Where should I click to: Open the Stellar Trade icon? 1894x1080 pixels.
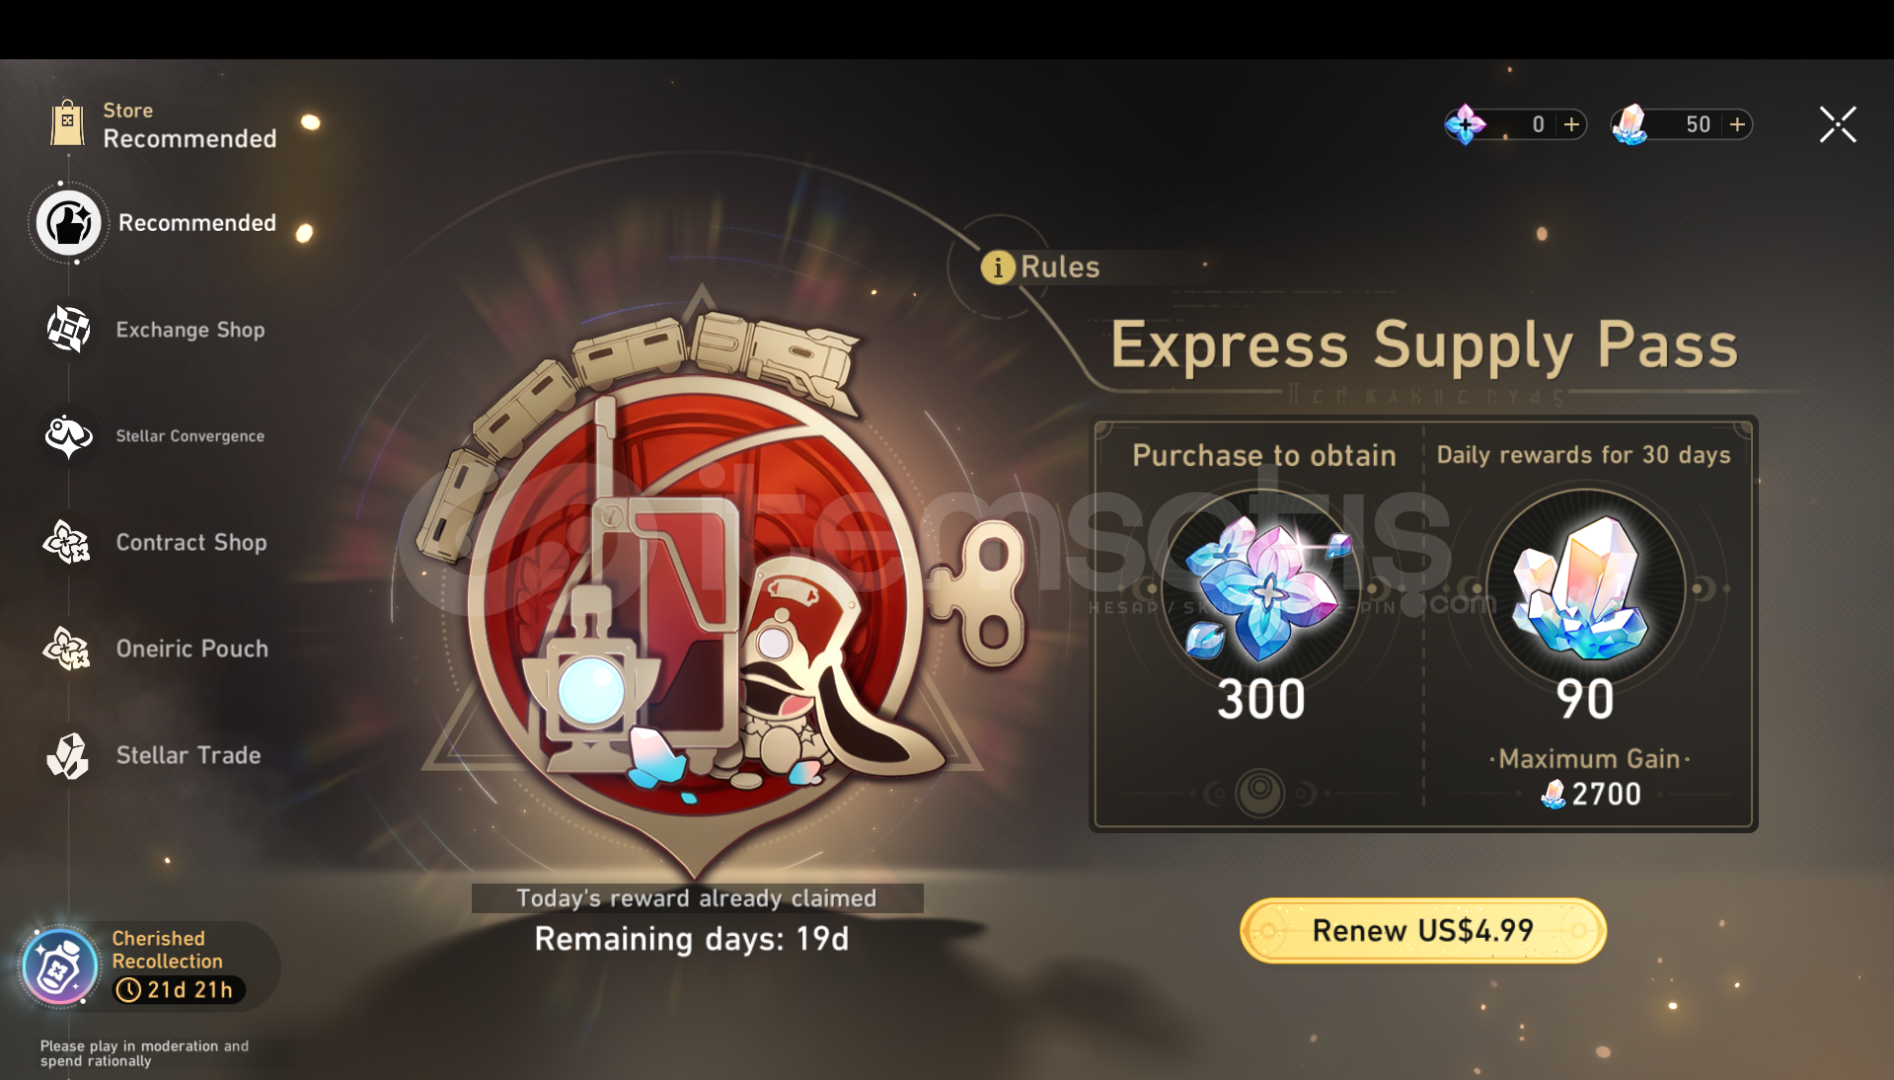click(x=68, y=755)
